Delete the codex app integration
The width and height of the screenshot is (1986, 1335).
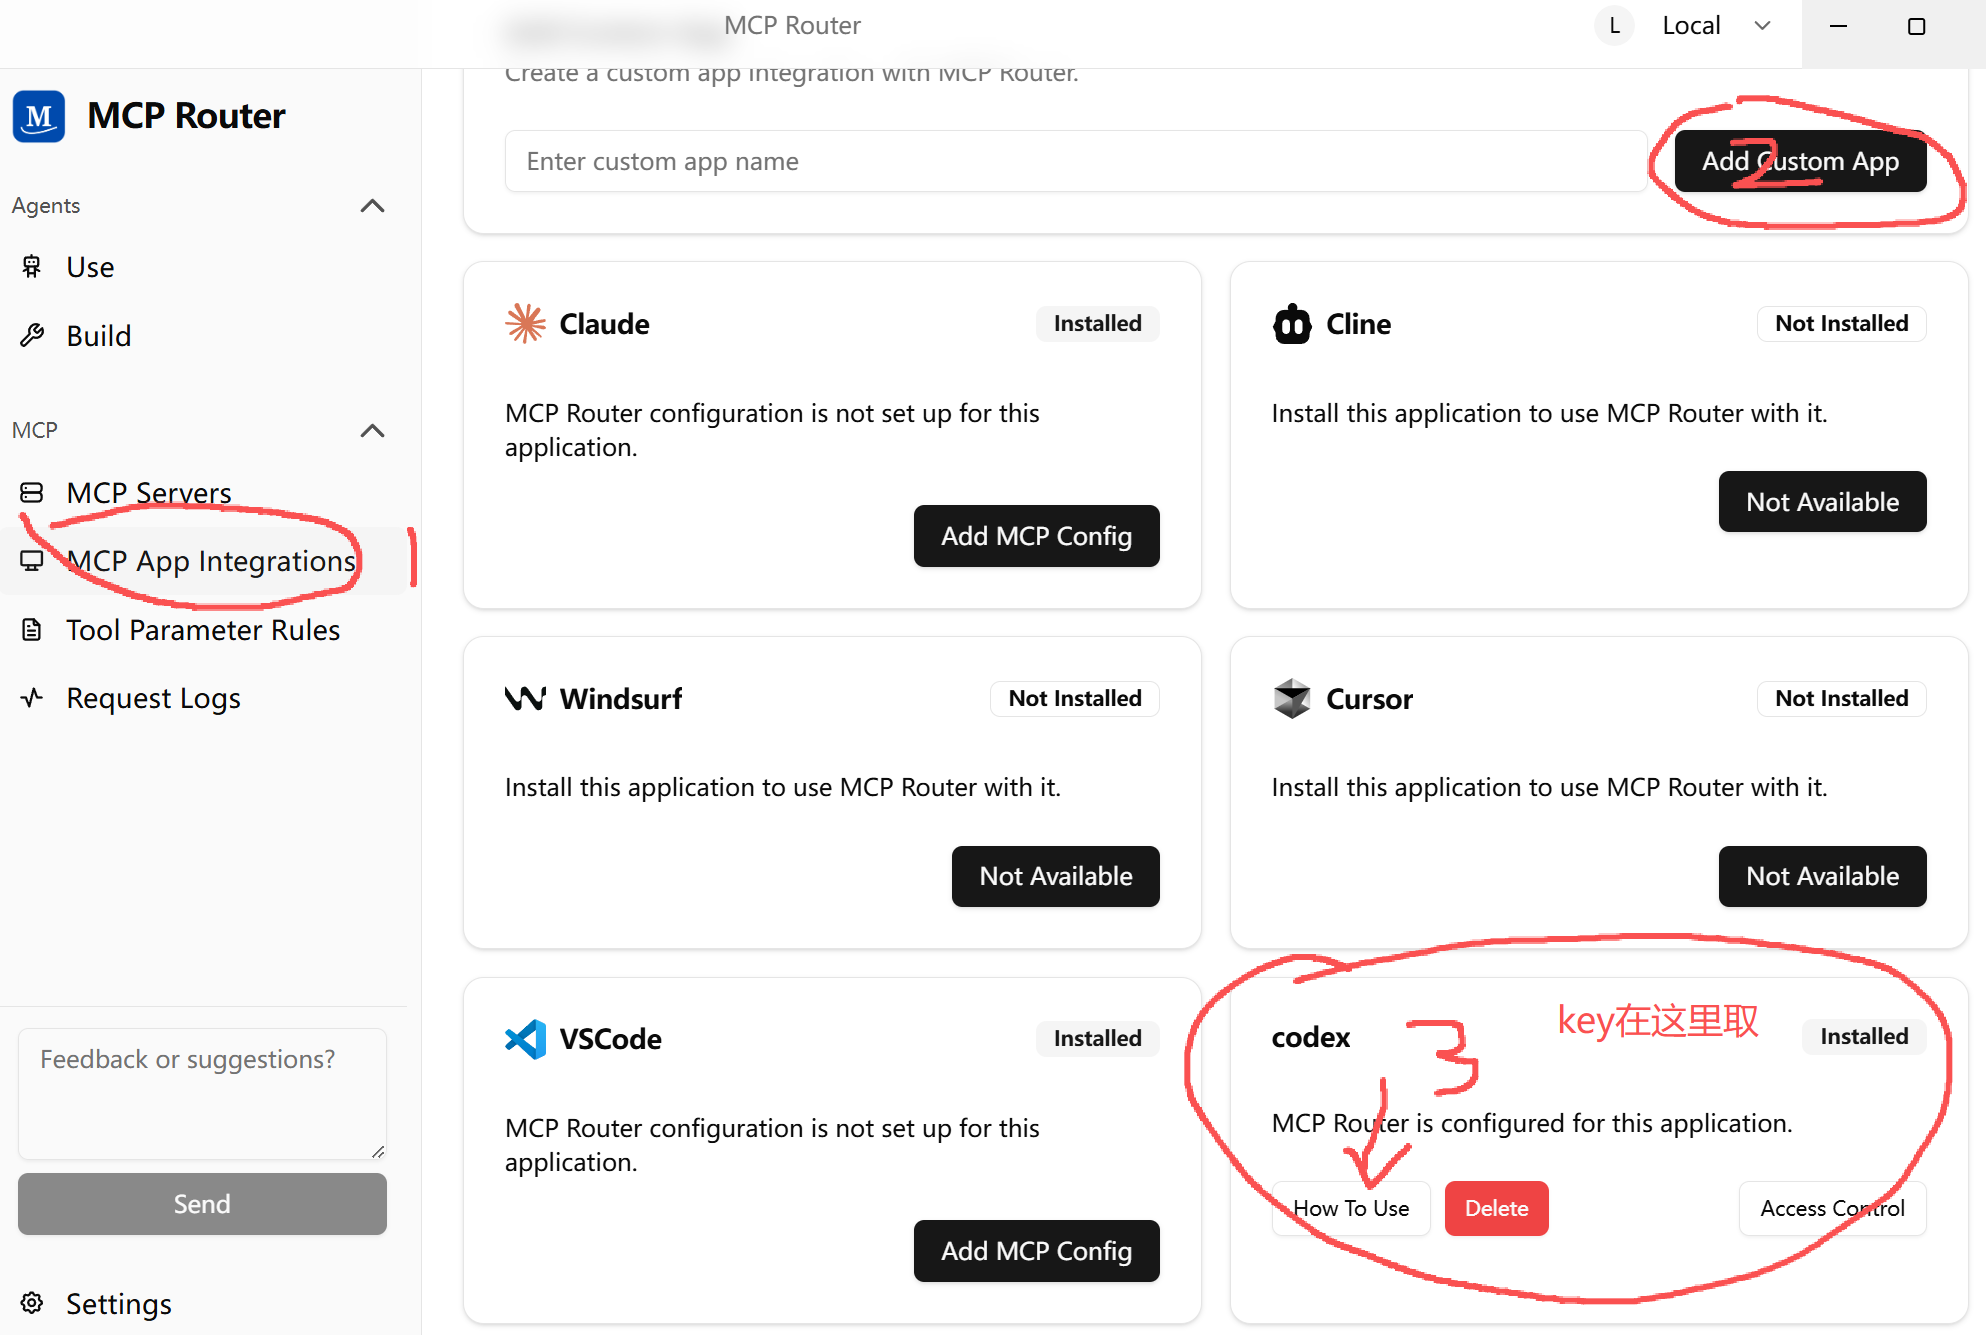tap(1496, 1208)
